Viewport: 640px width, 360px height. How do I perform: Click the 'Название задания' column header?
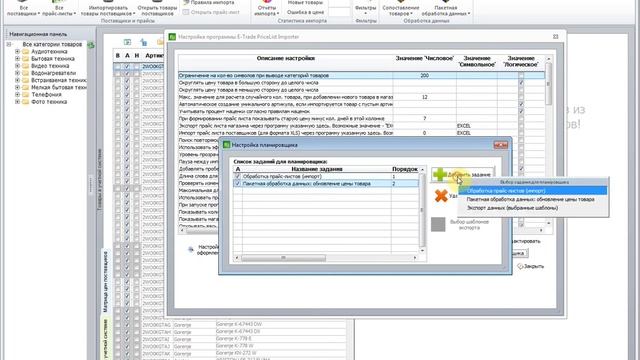point(317,169)
